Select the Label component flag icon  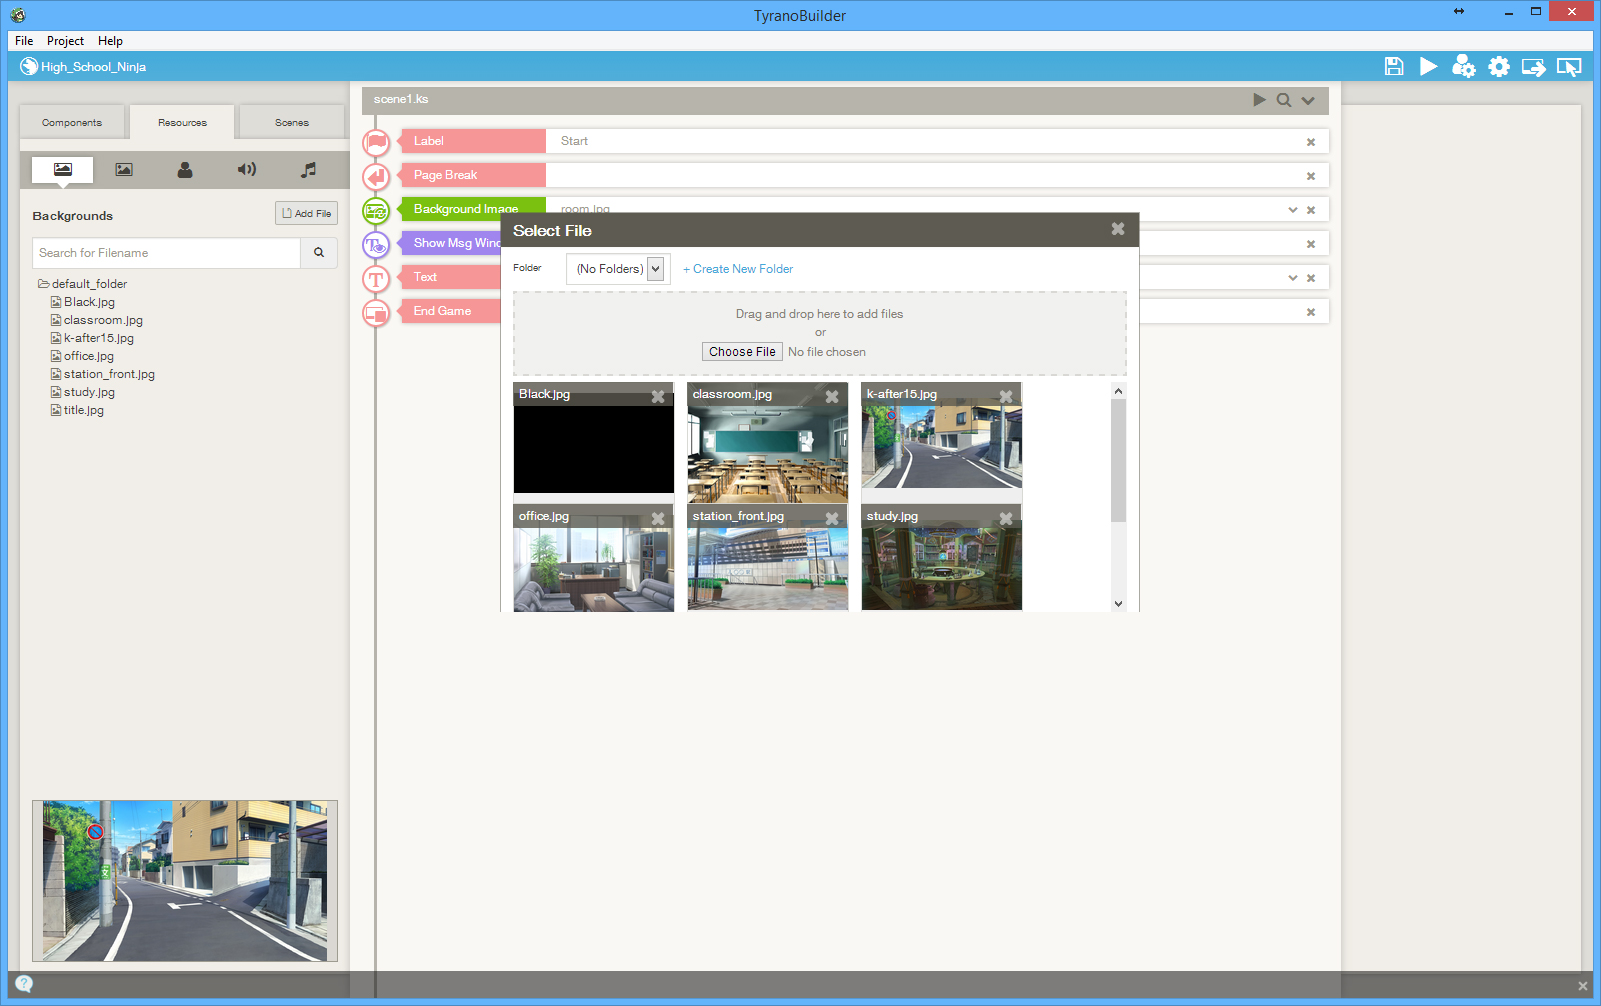375,141
